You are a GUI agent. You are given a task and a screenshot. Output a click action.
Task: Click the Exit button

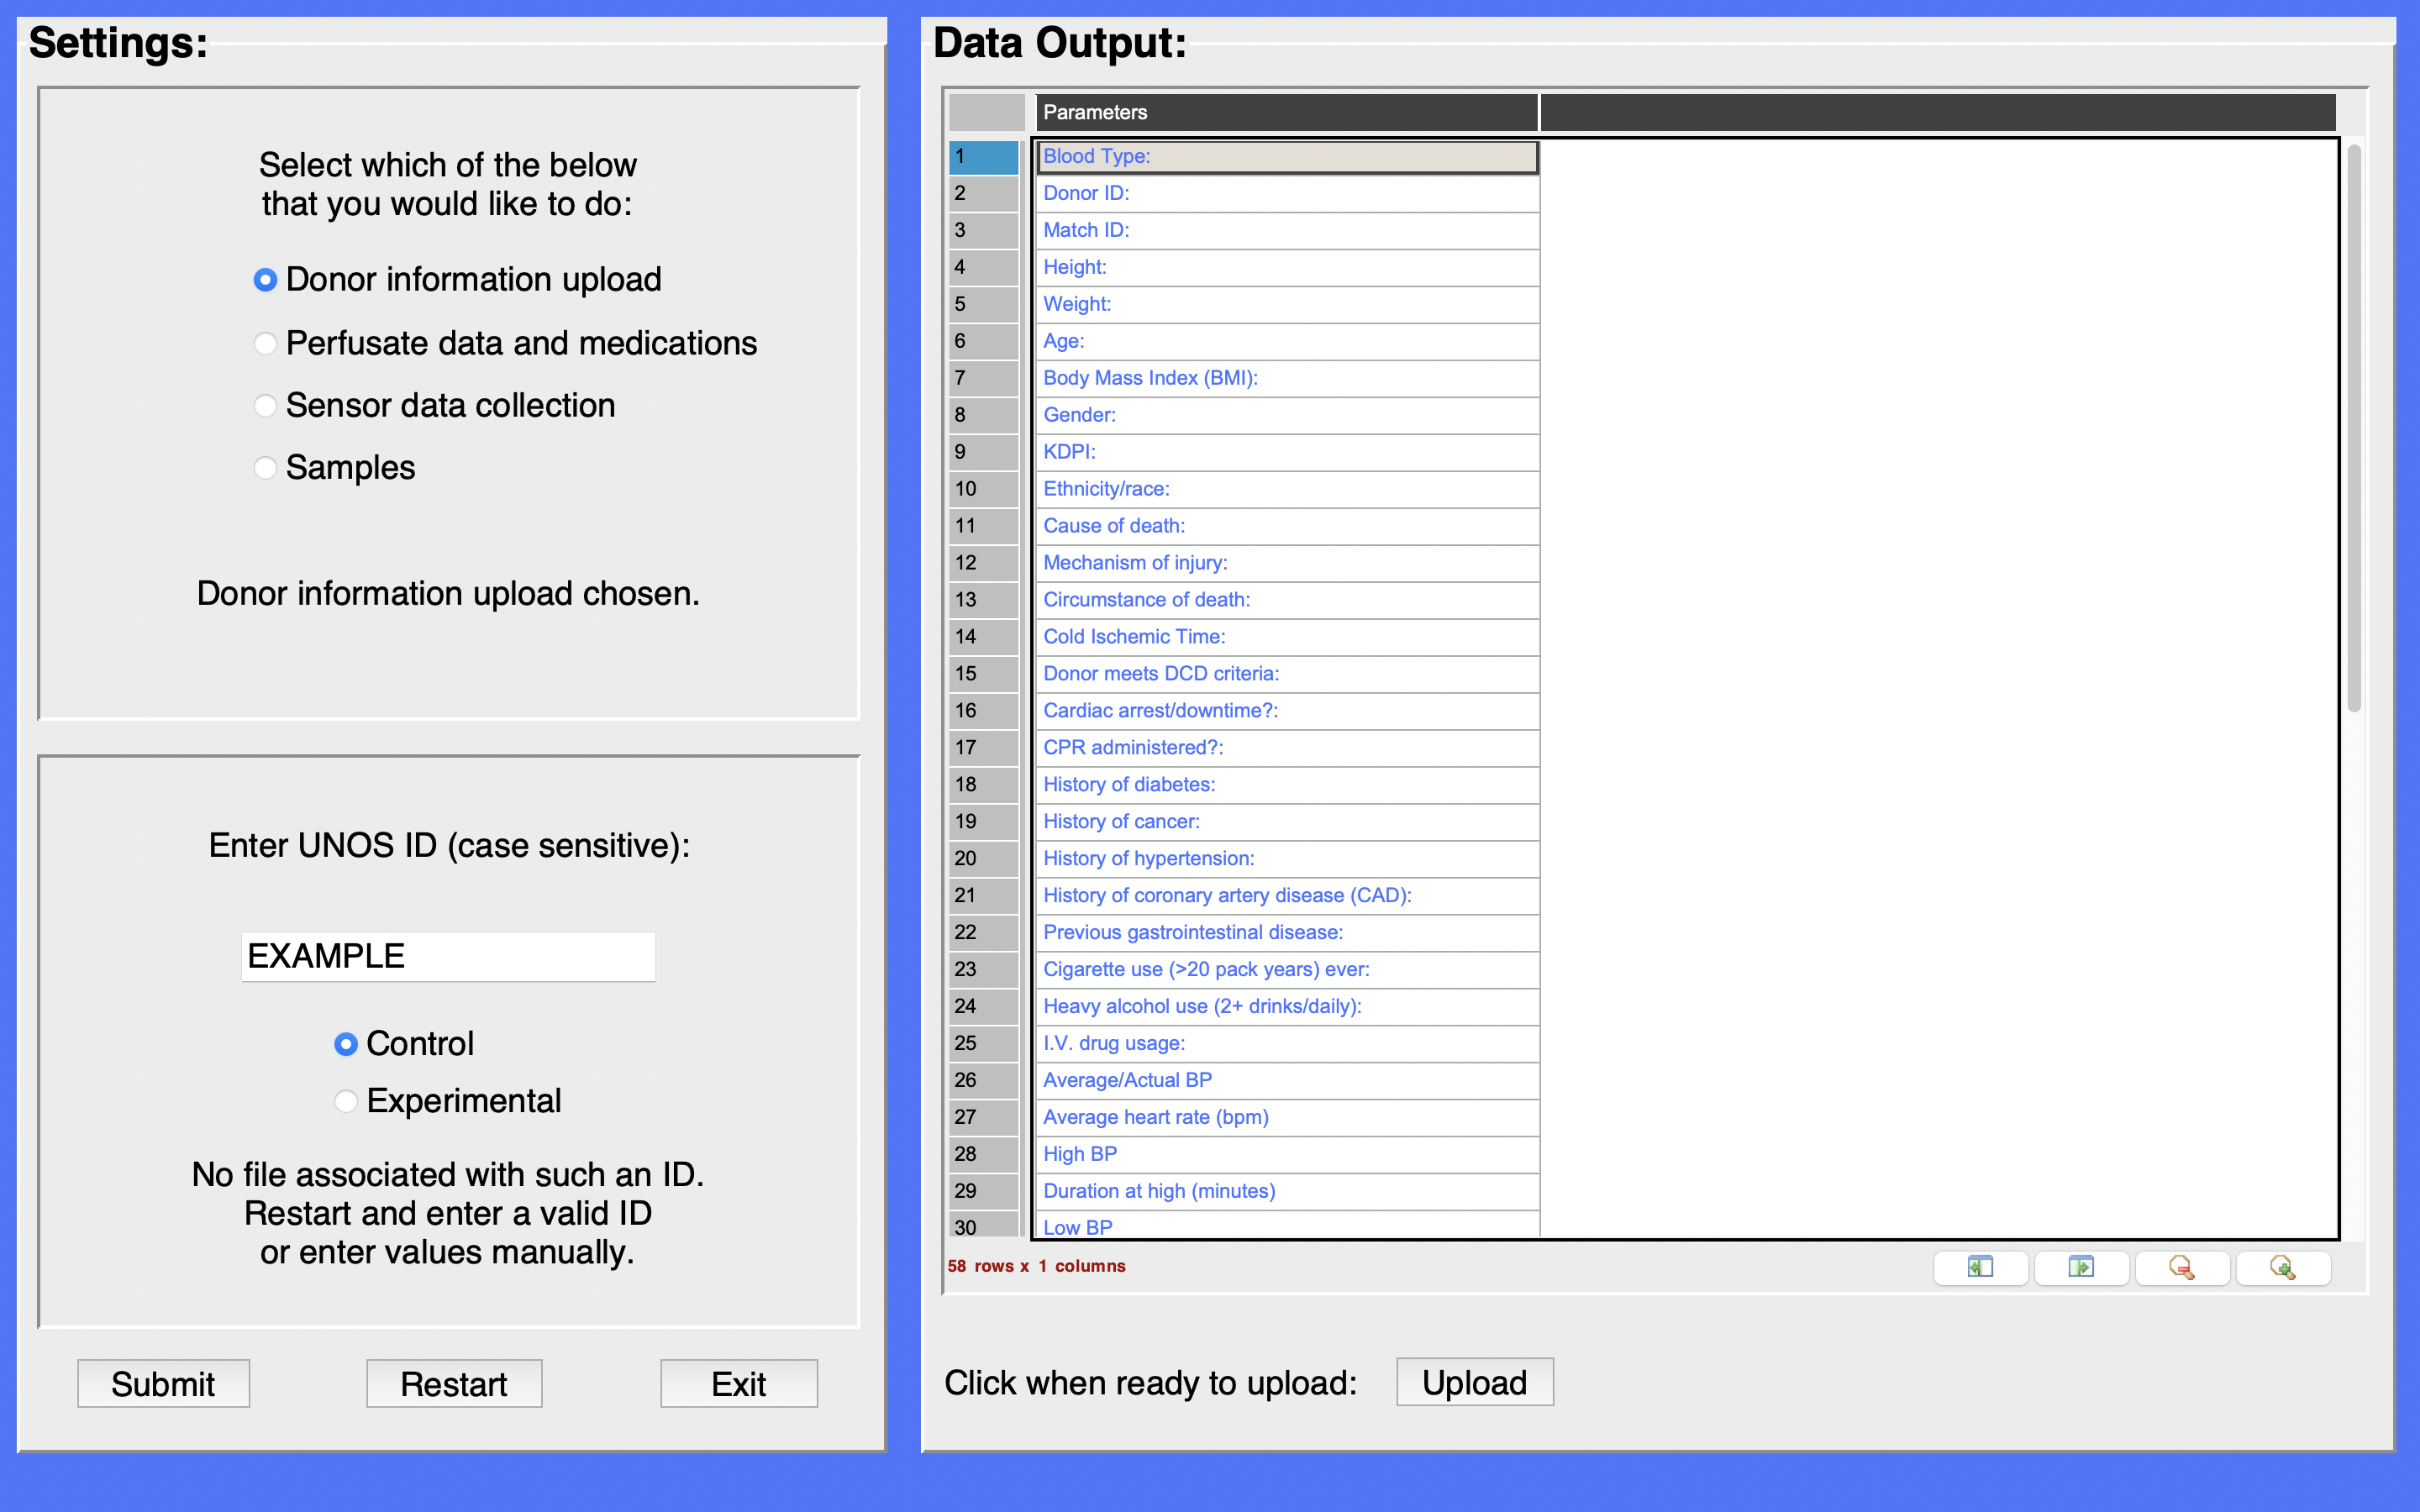click(739, 1384)
